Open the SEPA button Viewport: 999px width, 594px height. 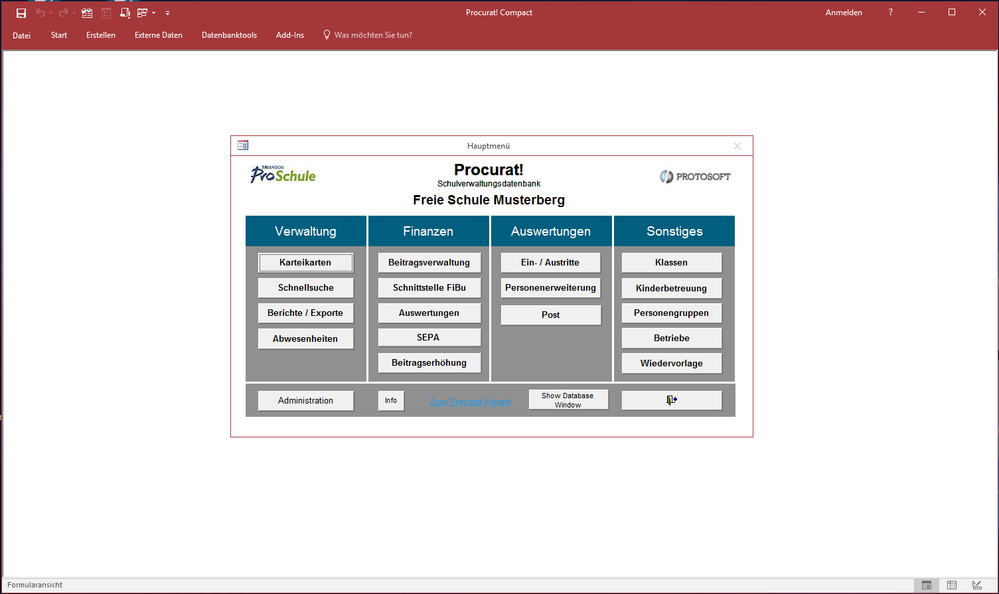pos(429,338)
